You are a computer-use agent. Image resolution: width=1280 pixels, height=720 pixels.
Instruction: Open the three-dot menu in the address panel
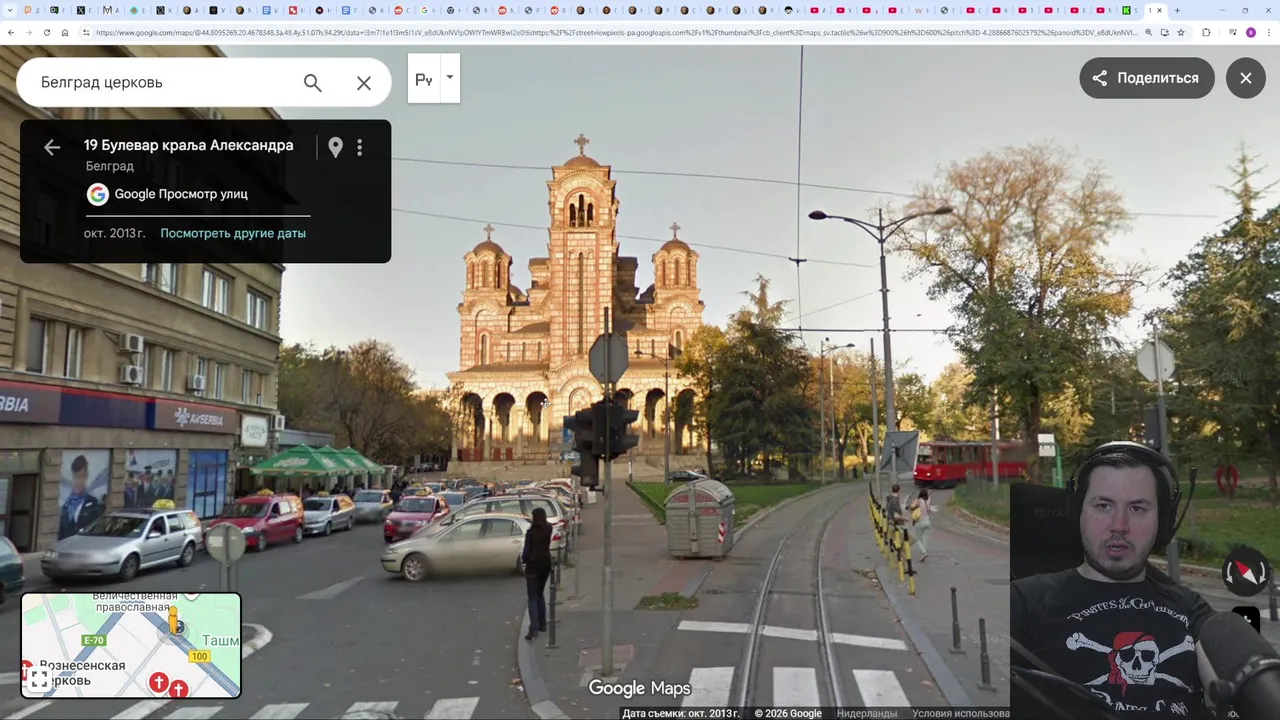pos(360,148)
